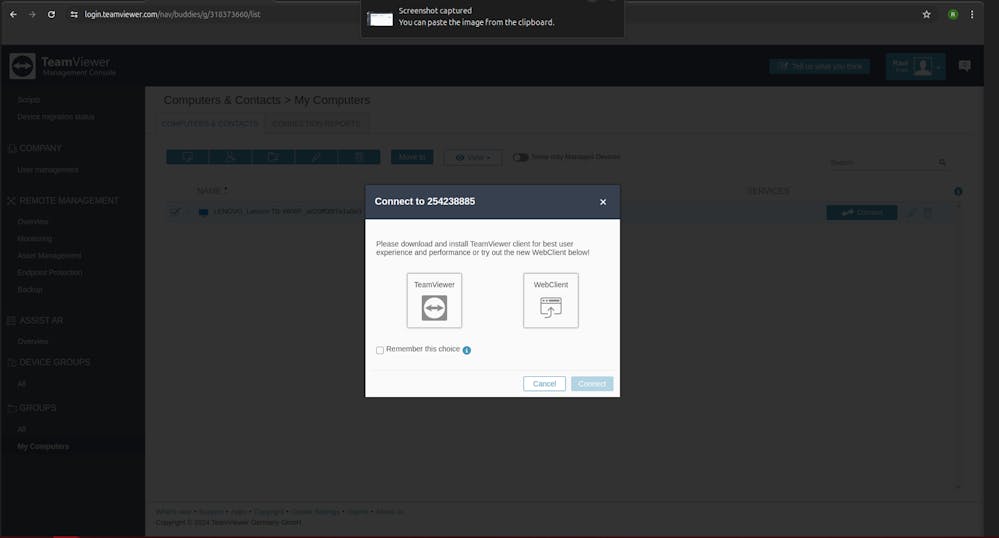Close the Connect to 254238885 dialog
The width and height of the screenshot is (999, 538).
coord(603,202)
